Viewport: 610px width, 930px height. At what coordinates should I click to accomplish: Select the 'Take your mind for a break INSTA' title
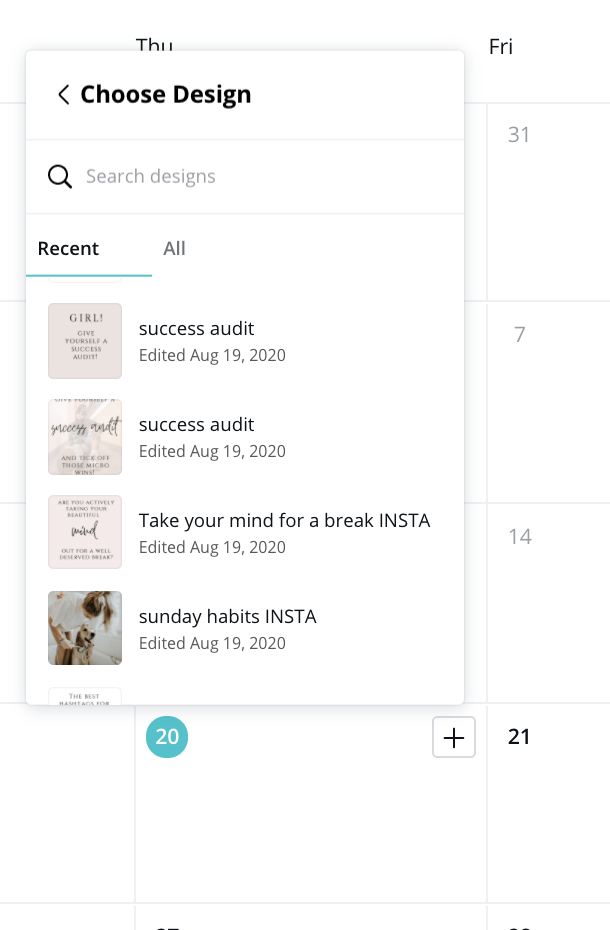coord(284,521)
